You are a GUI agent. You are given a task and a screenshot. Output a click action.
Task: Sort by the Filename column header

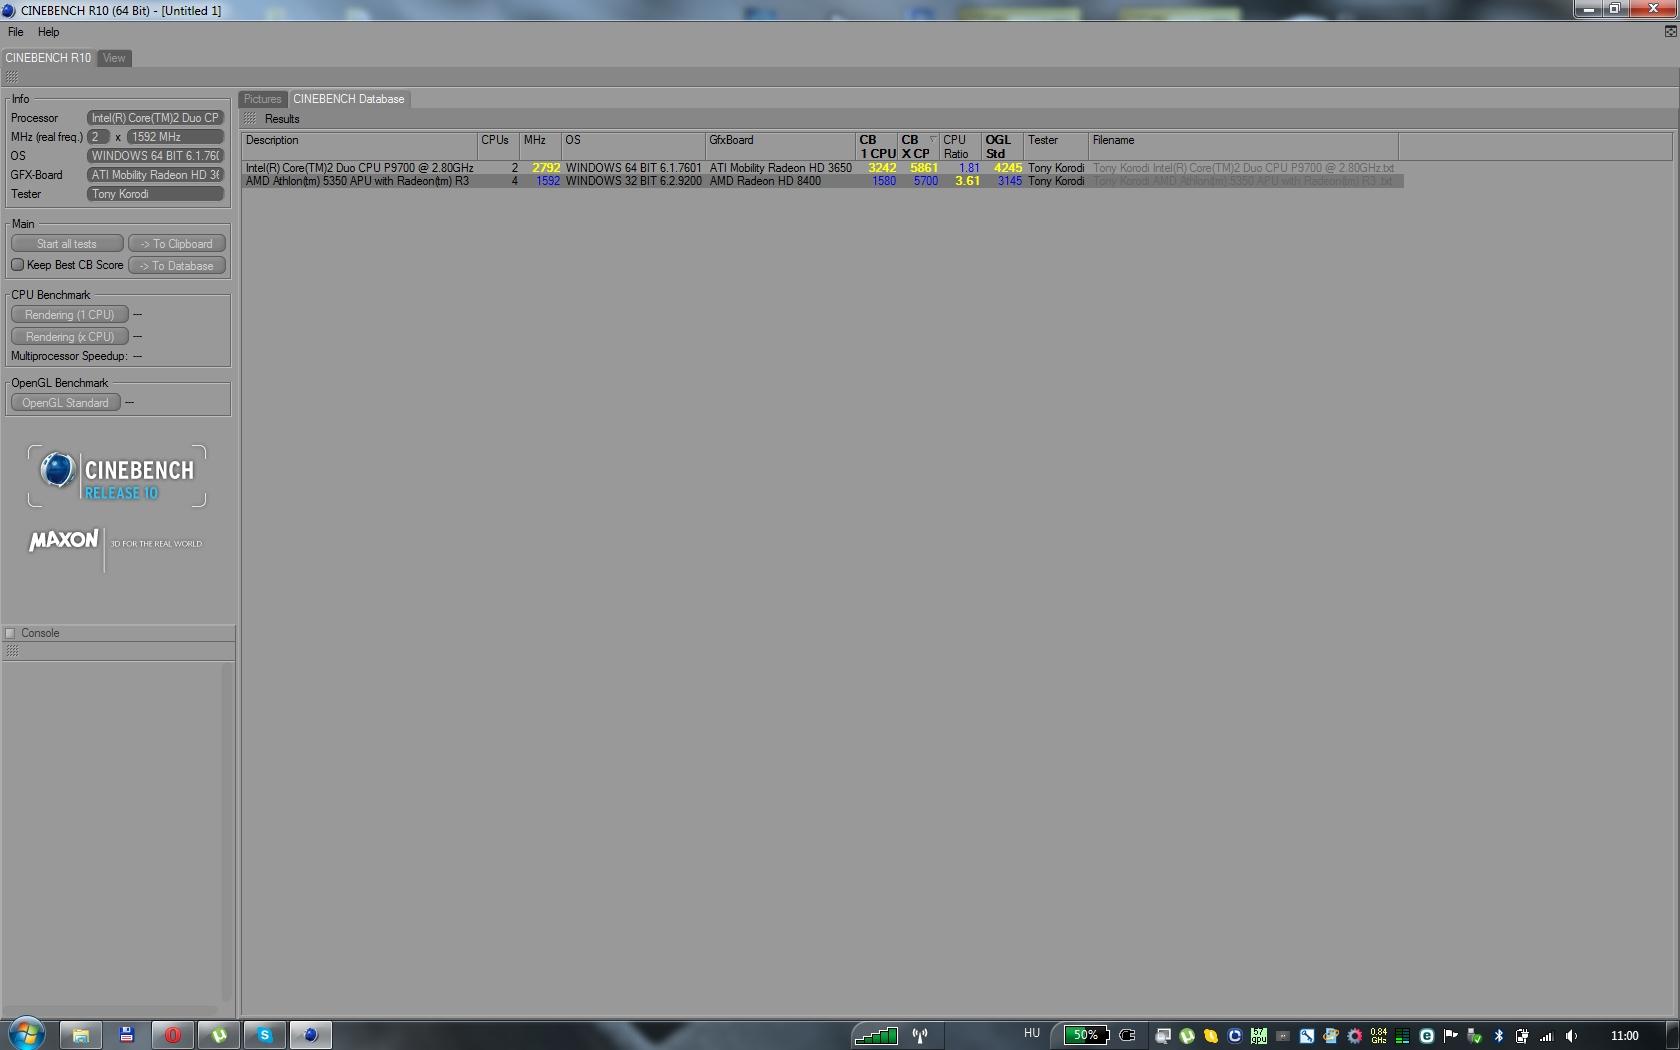coord(1243,146)
